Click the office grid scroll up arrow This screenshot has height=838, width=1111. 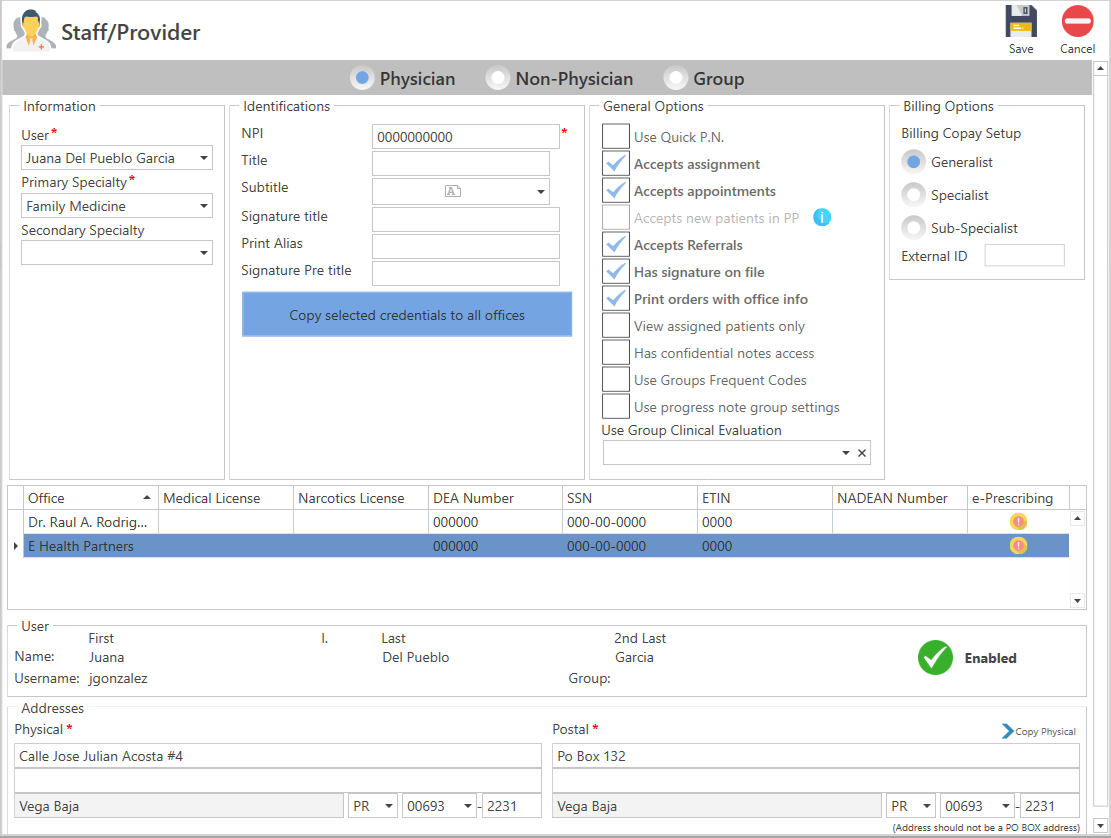click(x=1077, y=519)
